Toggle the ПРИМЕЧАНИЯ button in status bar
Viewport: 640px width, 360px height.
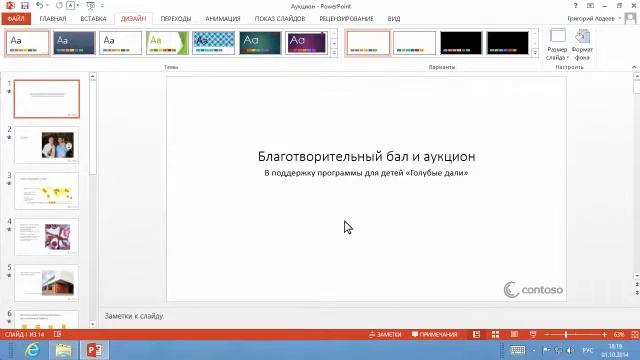click(x=434, y=334)
